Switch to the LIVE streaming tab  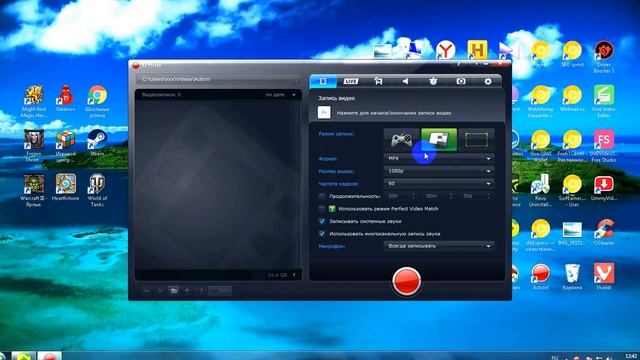click(351, 81)
